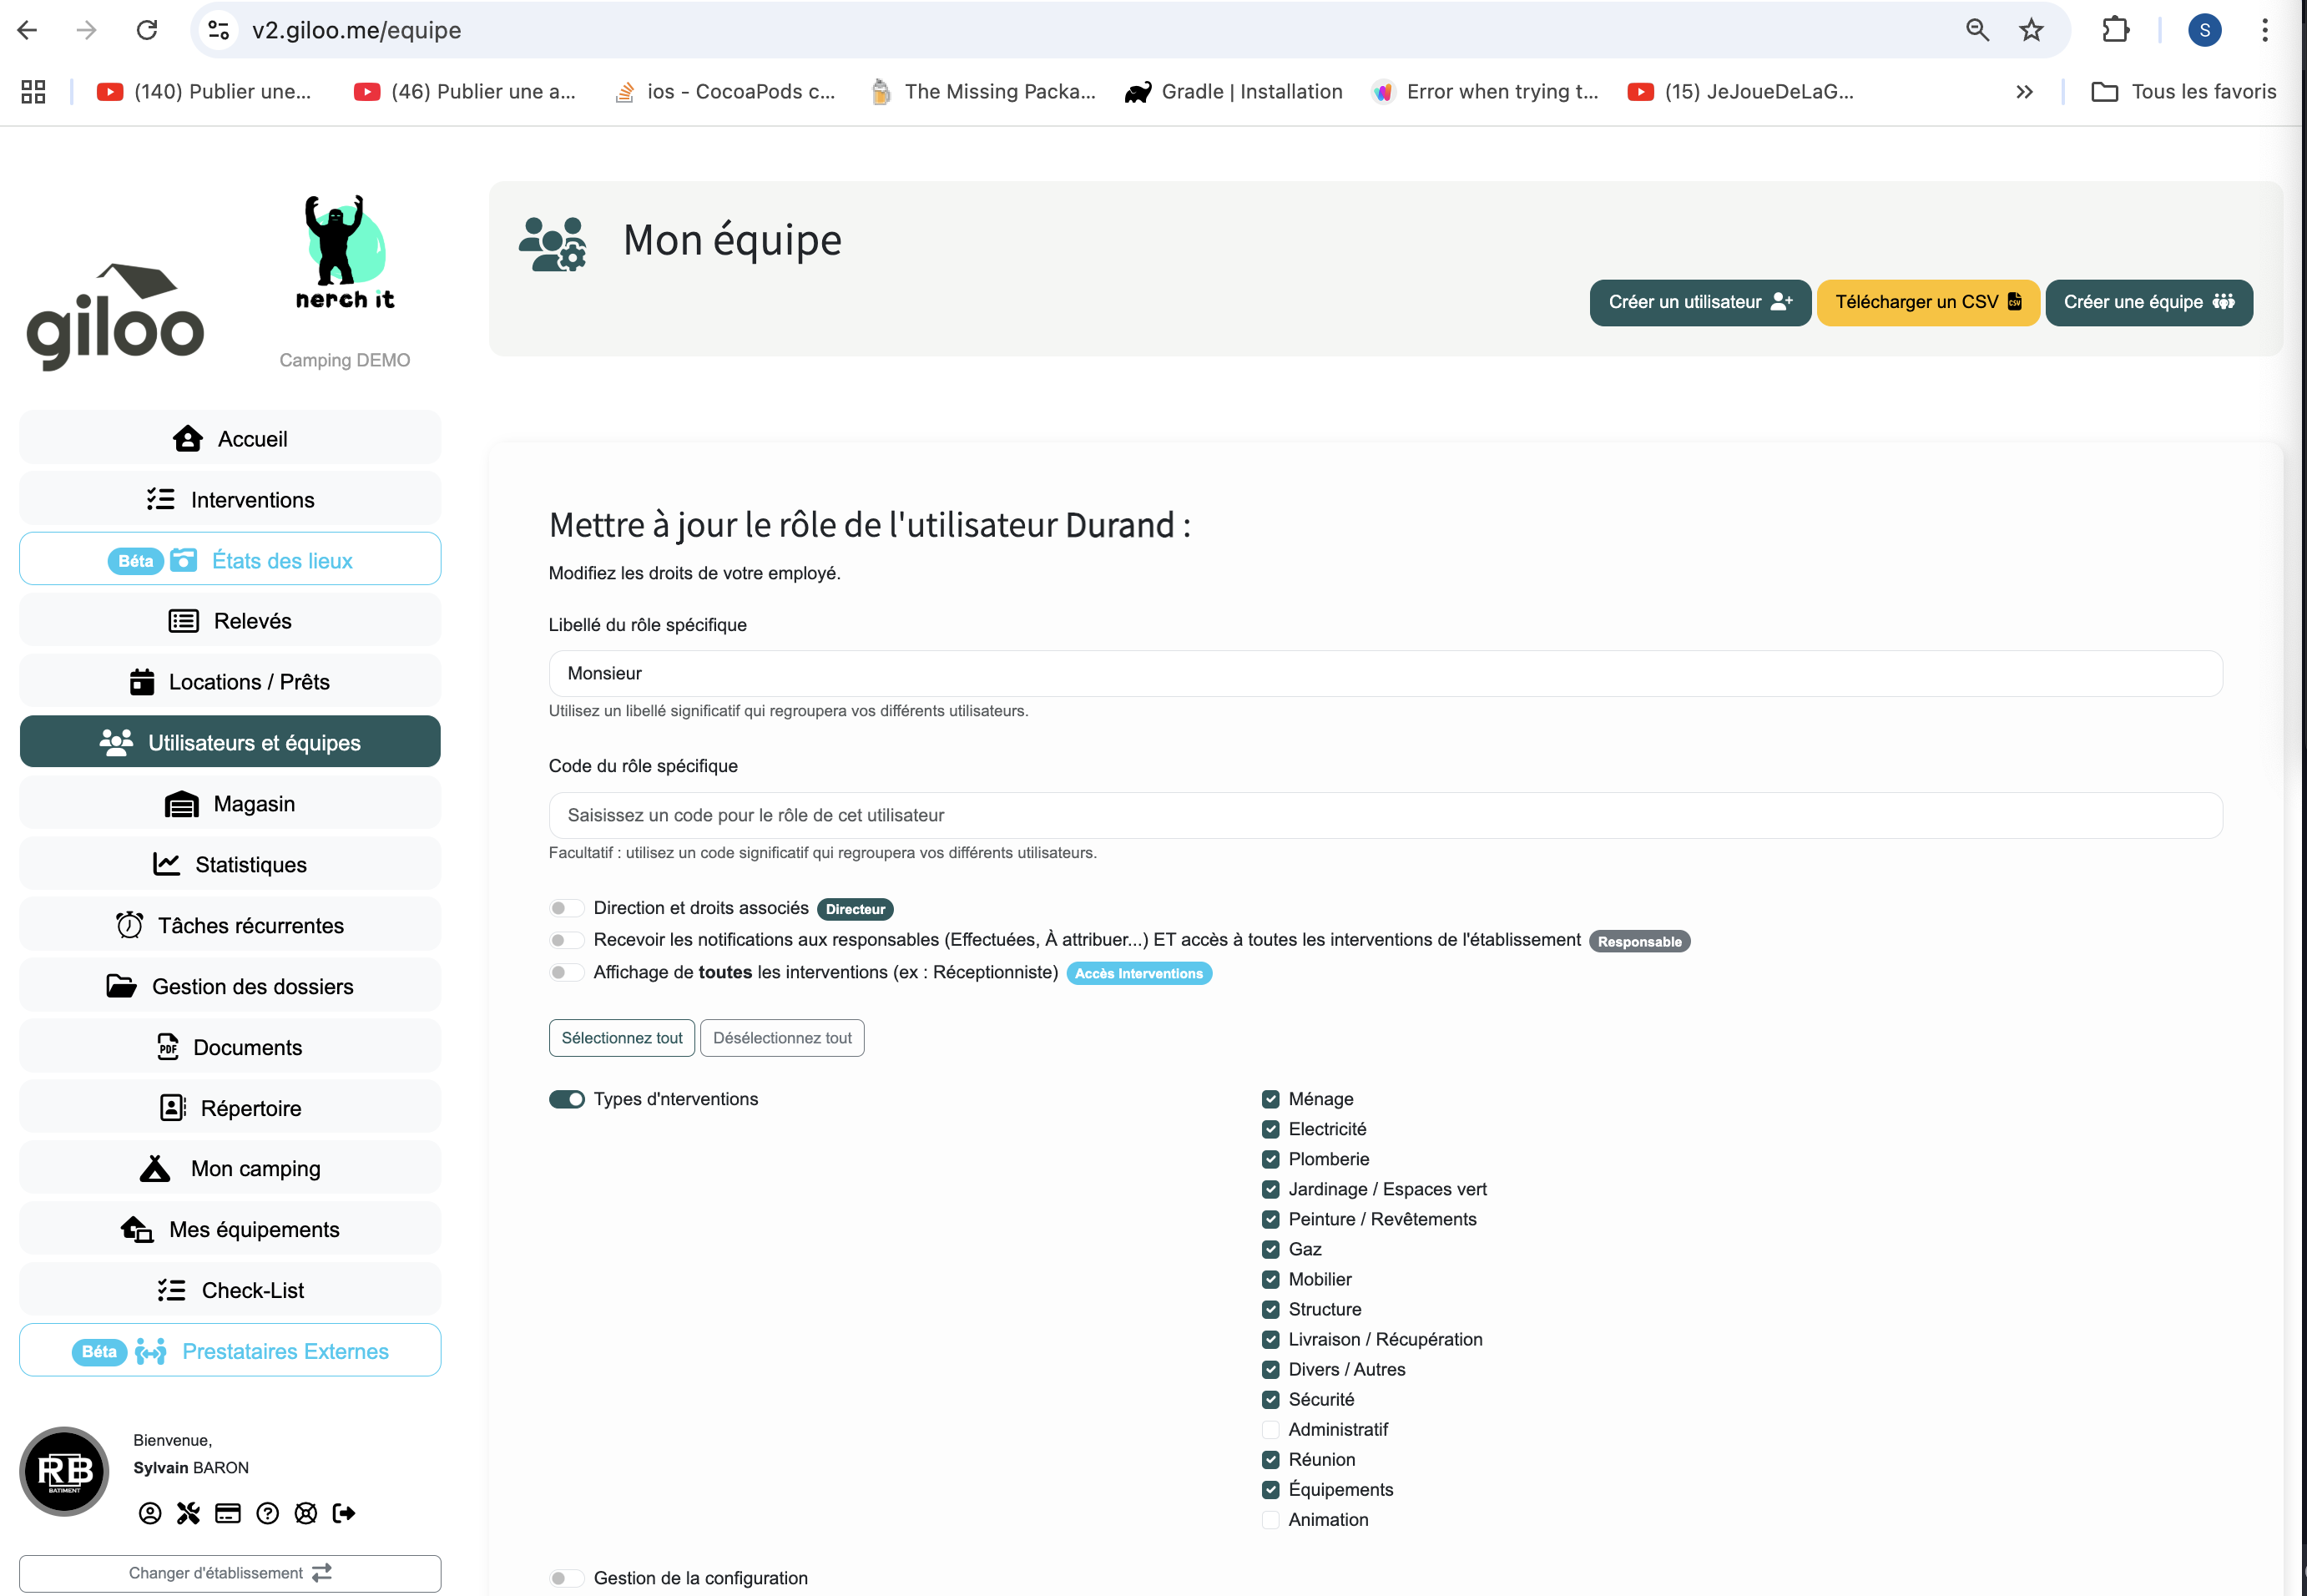Image resolution: width=2307 pixels, height=1596 pixels.
Task: Uncheck the Plomberie checkbox
Action: 1270,1159
